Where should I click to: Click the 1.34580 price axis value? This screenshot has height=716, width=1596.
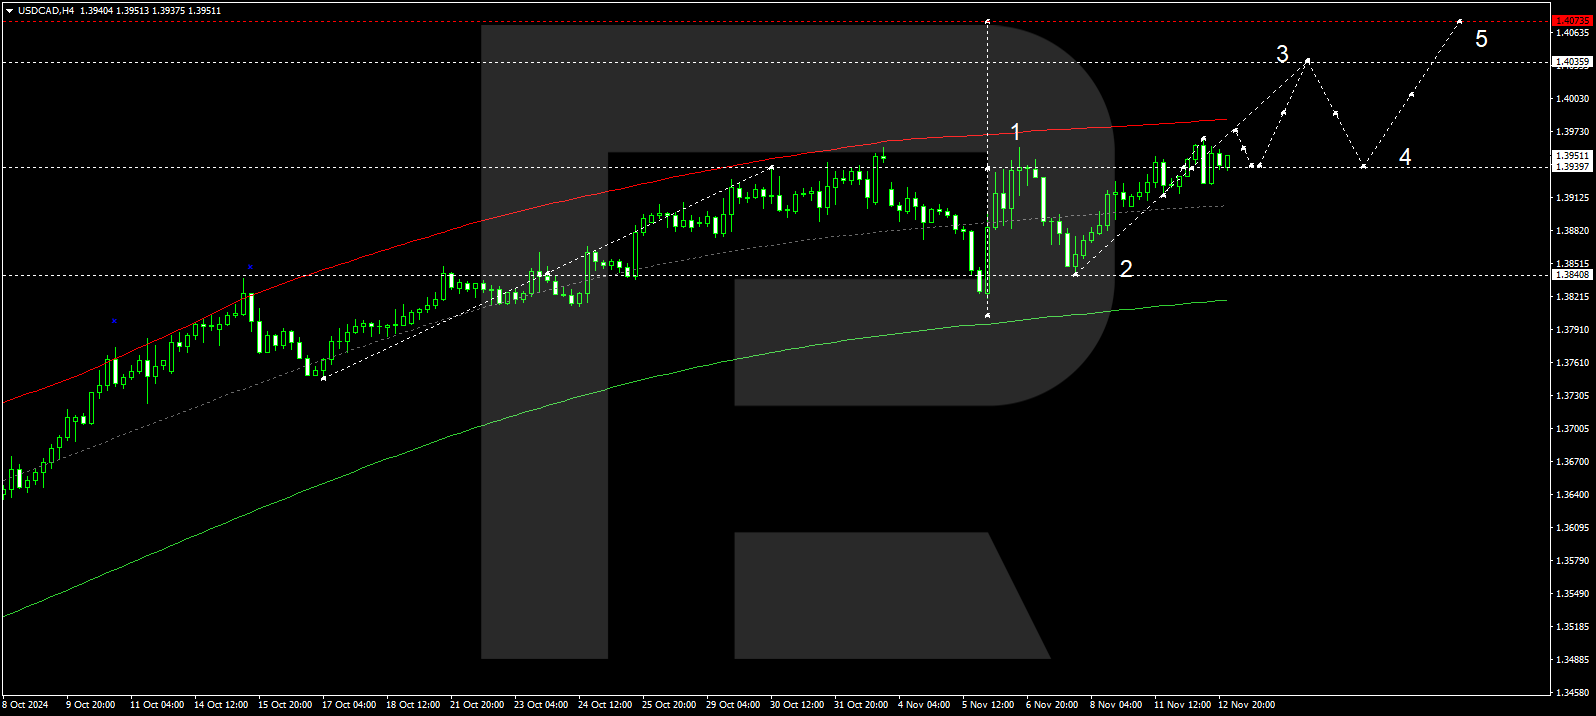tap(1573, 692)
